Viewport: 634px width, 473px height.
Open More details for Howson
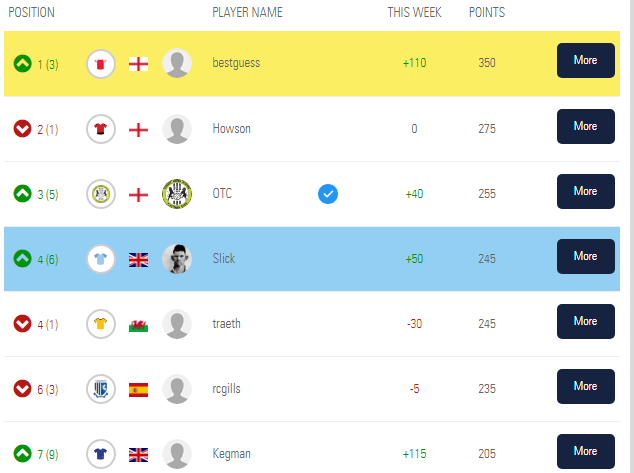pyautogui.click(x=585, y=127)
